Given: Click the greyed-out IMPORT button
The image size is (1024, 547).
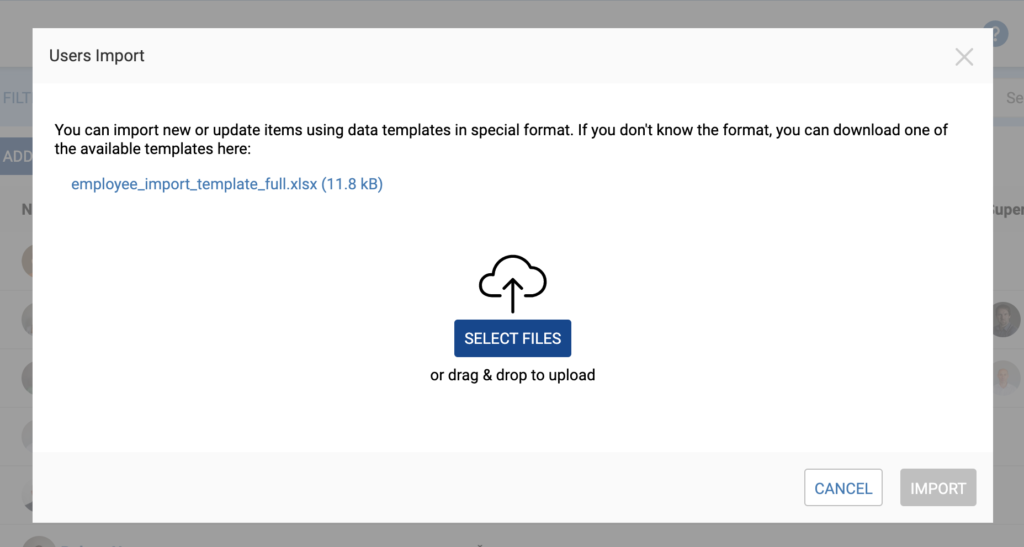Looking at the screenshot, I should (x=938, y=488).
